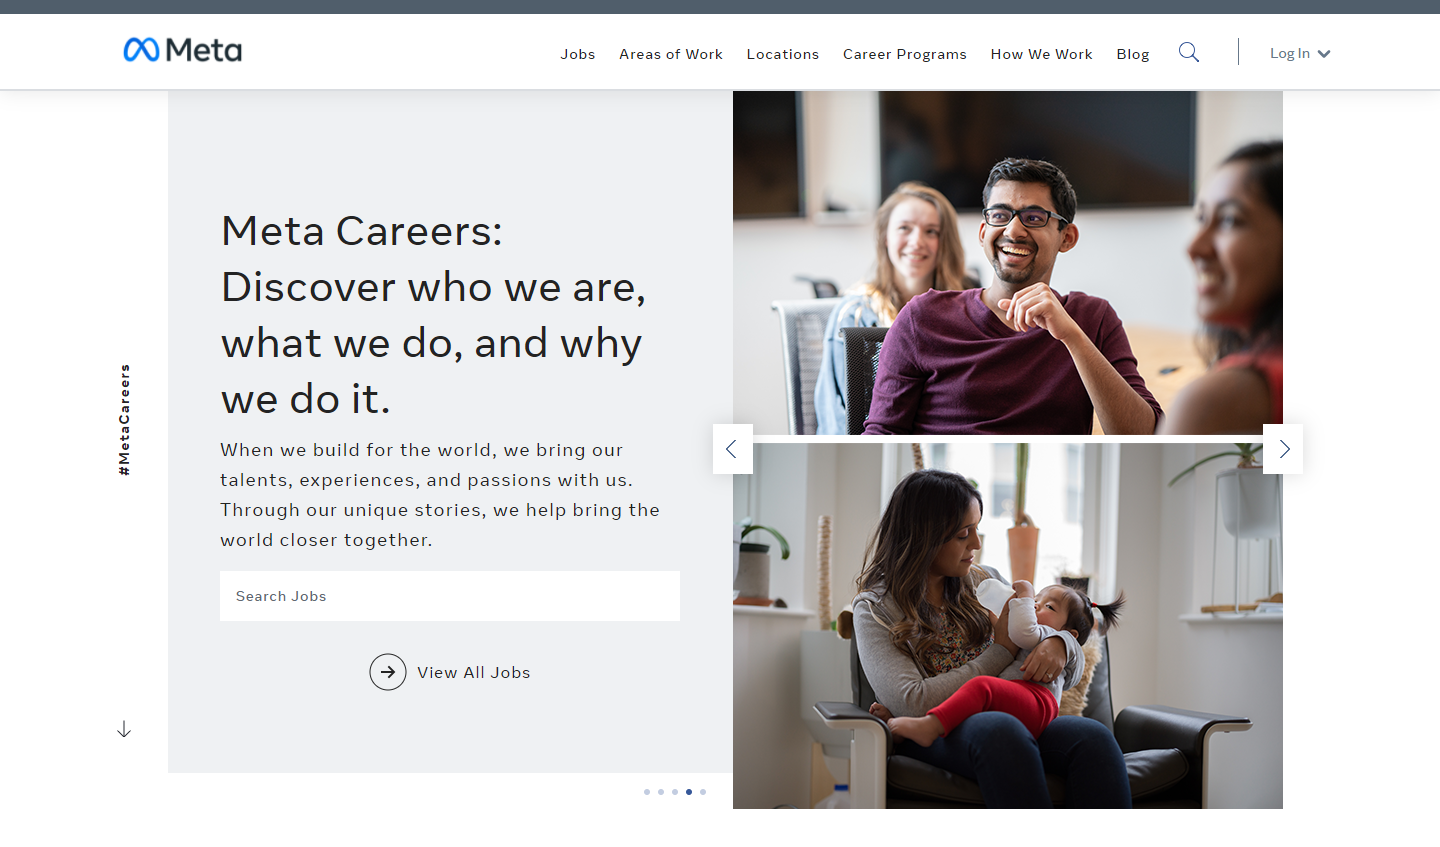Focus the Search Jobs input field

click(x=450, y=596)
